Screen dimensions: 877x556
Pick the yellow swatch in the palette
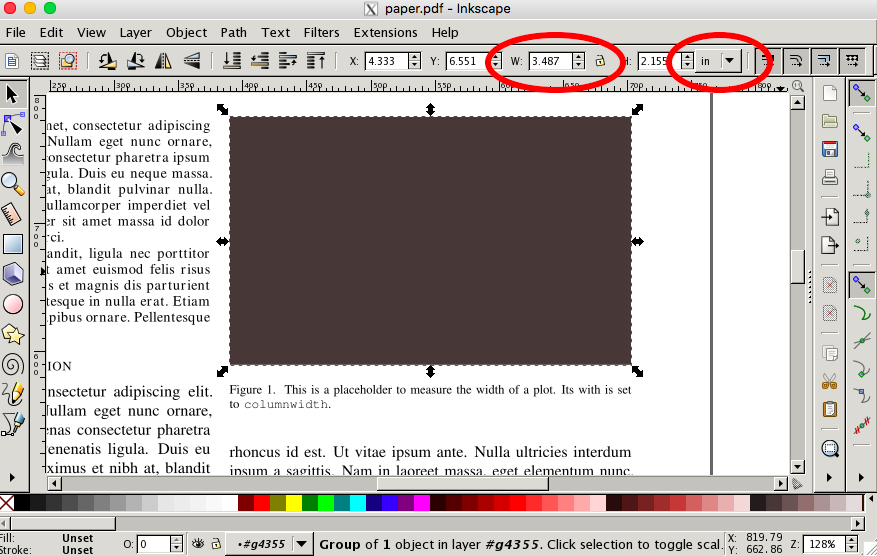click(294, 503)
